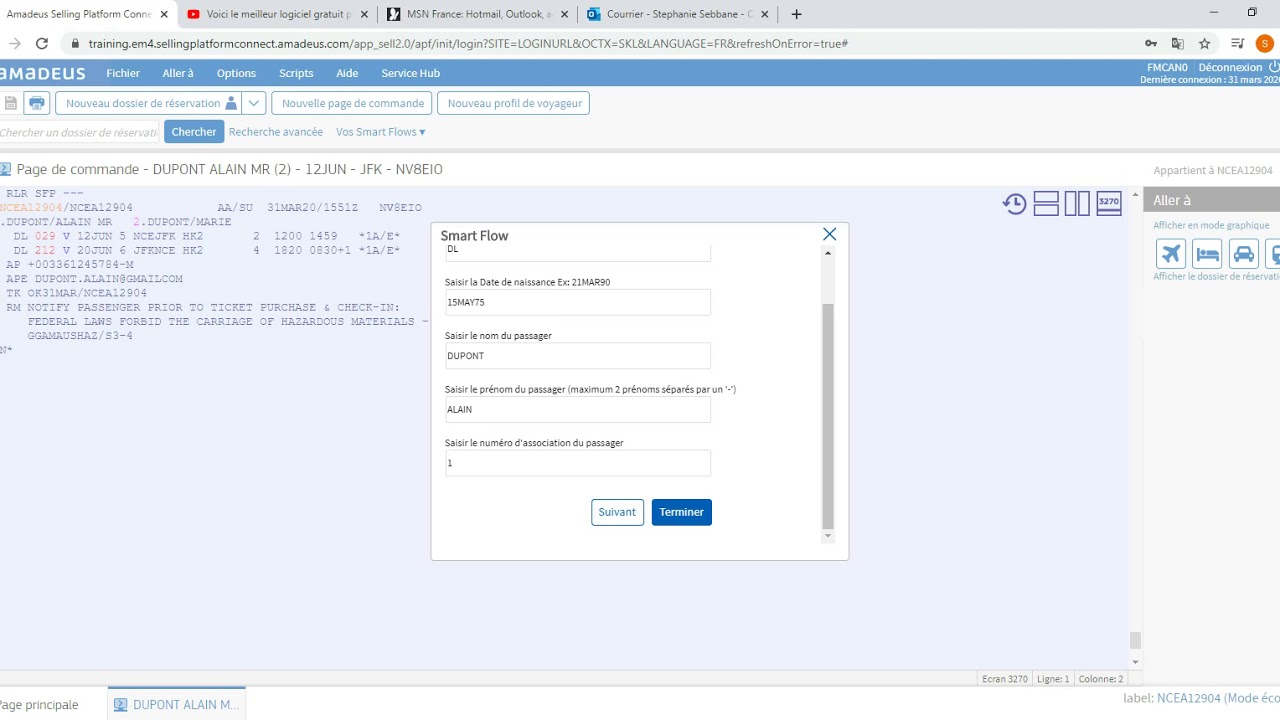
Task: Click the Smart Flow scrollbar down arrow
Action: coord(827,536)
